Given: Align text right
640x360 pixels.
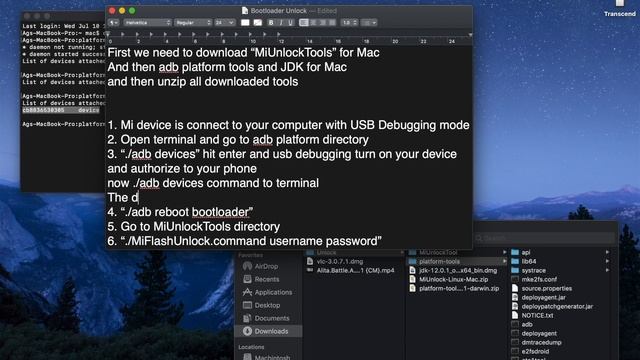Looking at the screenshot, I should point(322,22).
